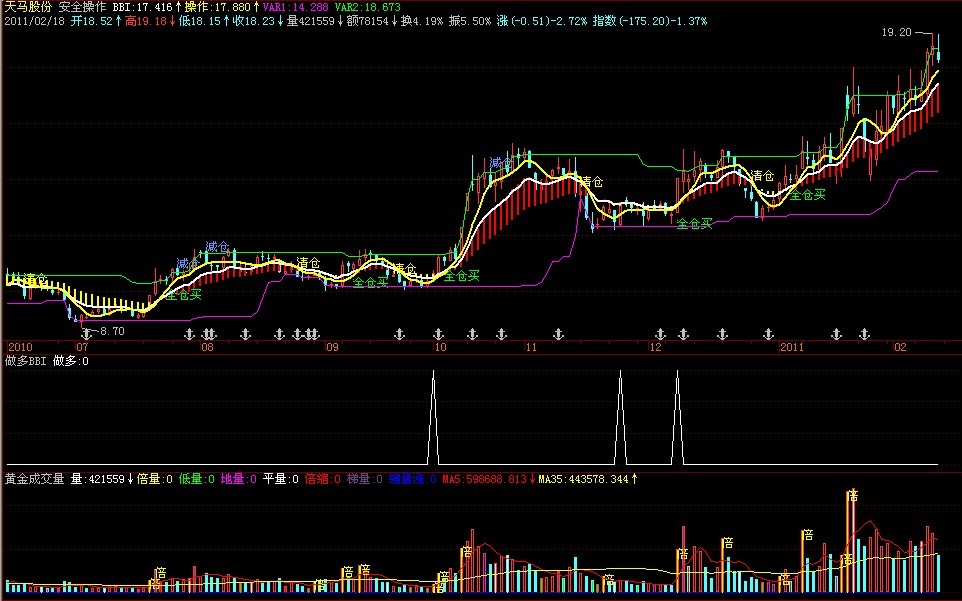Click the turnover amount 额78154
Screen dimensions: 962x601
tap(367, 21)
